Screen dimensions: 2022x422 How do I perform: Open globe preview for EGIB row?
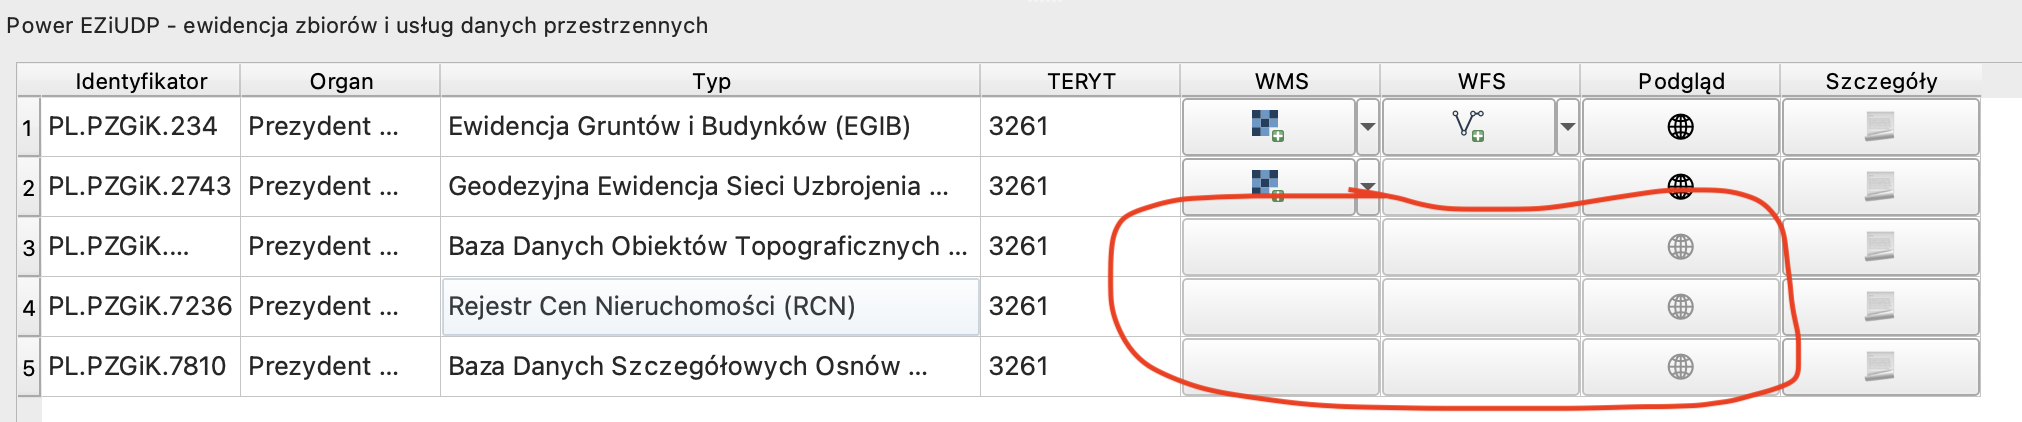(1680, 127)
